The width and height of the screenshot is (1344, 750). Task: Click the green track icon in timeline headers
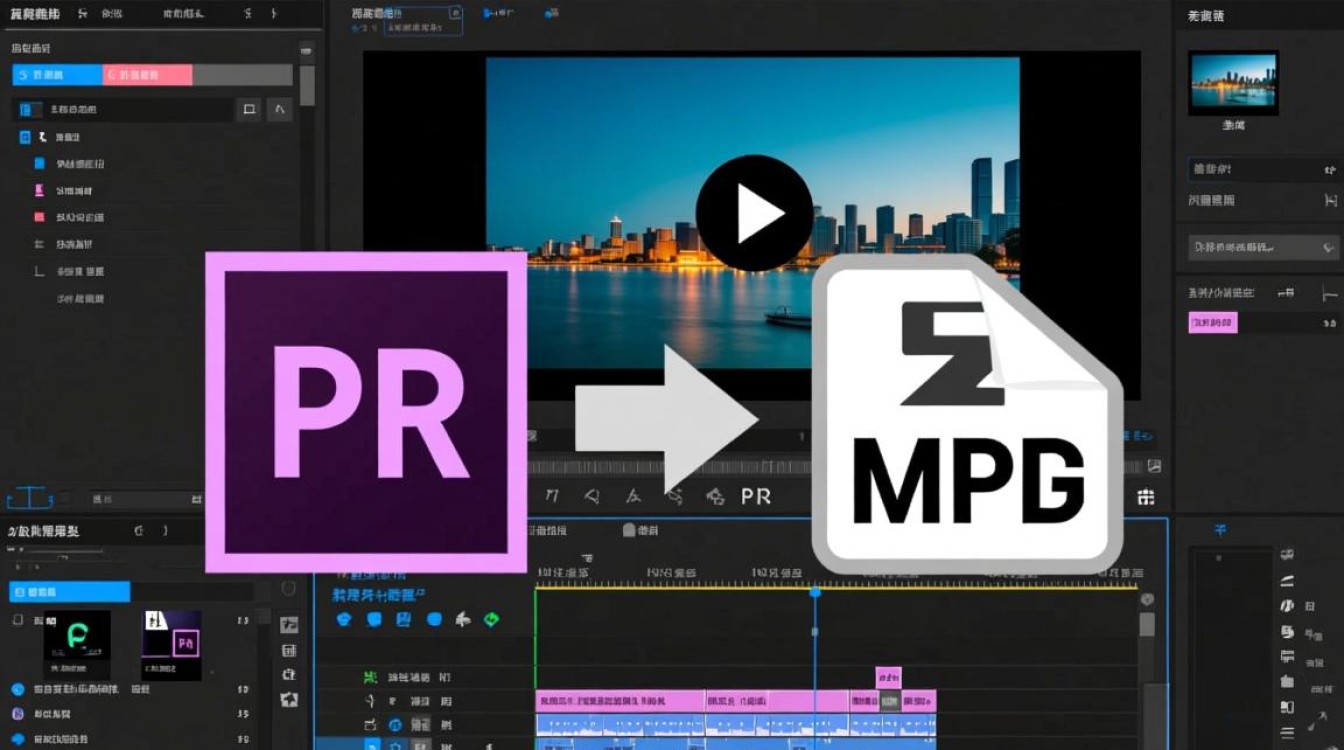(370, 677)
